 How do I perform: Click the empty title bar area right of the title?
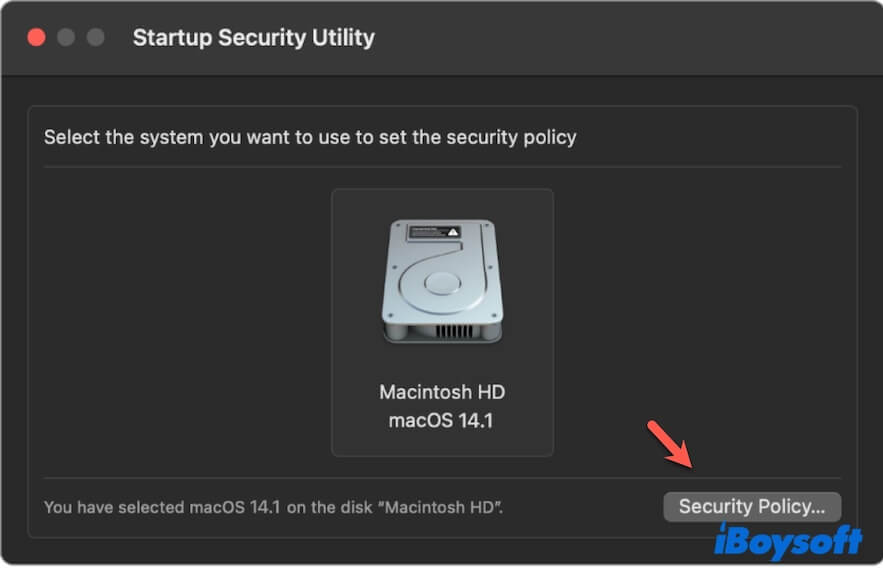pos(620,39)
